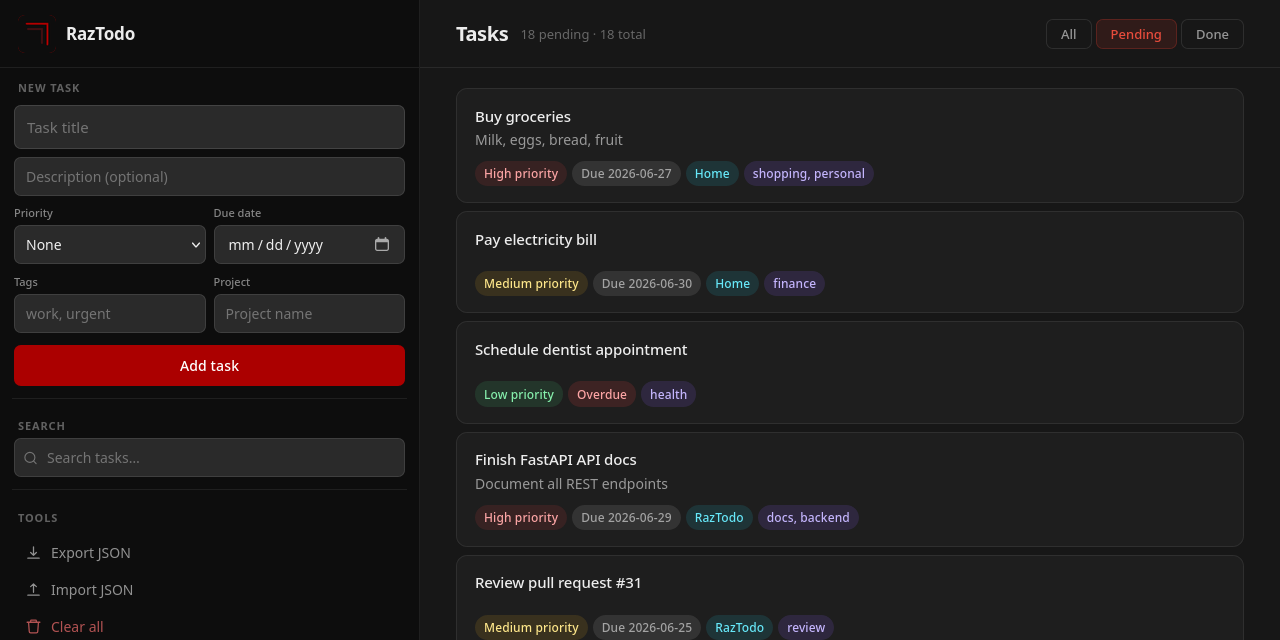Click the Search tasks field
The width and height of the screenshot is (1280, 640).
click(x=209, y=458)
